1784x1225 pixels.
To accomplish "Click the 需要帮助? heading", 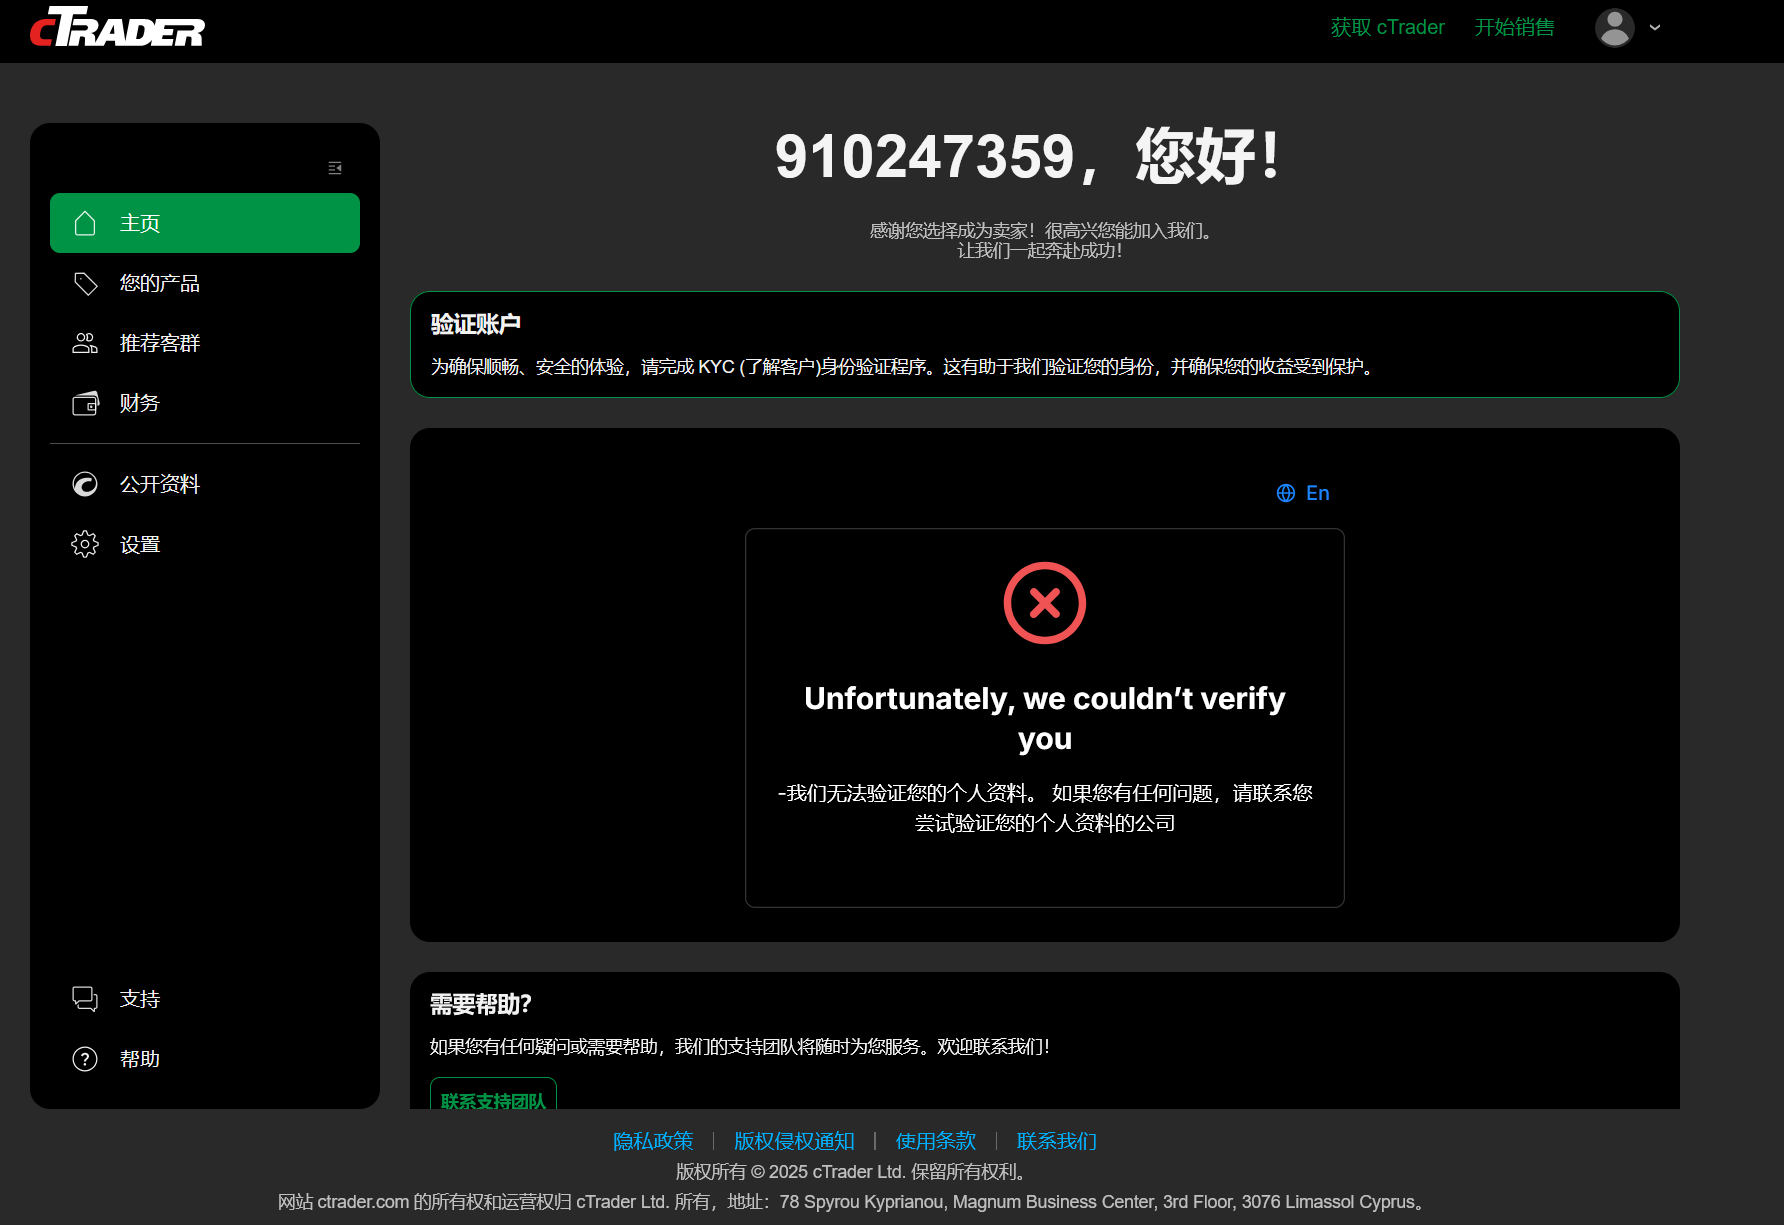I will click(x=481, y=1004).
